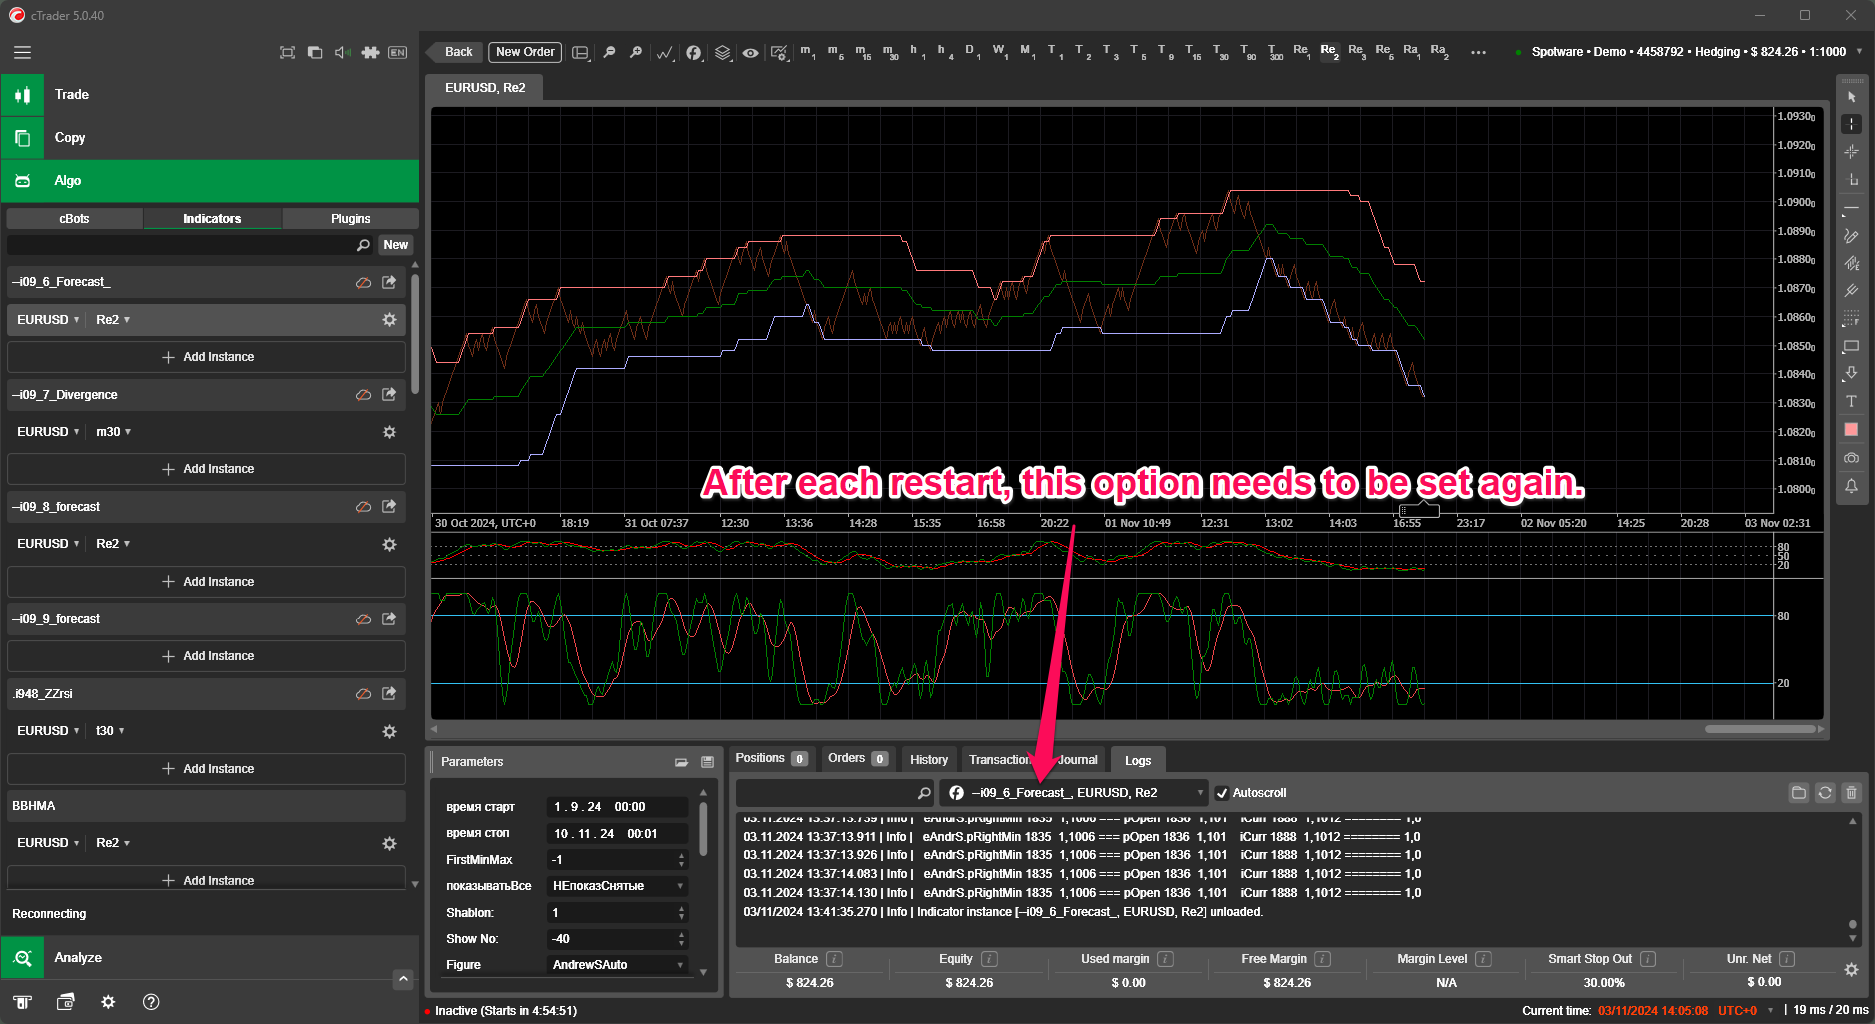Switch to Plugins tab
This screenshot has width=1875, height=1024.
tap(350, 218)
